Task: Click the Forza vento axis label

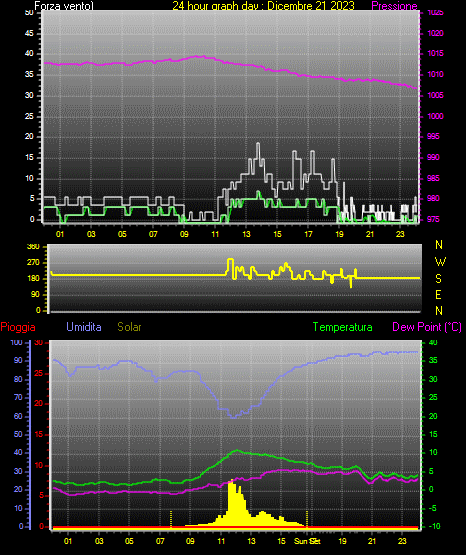Action: (x=64, y=6)
